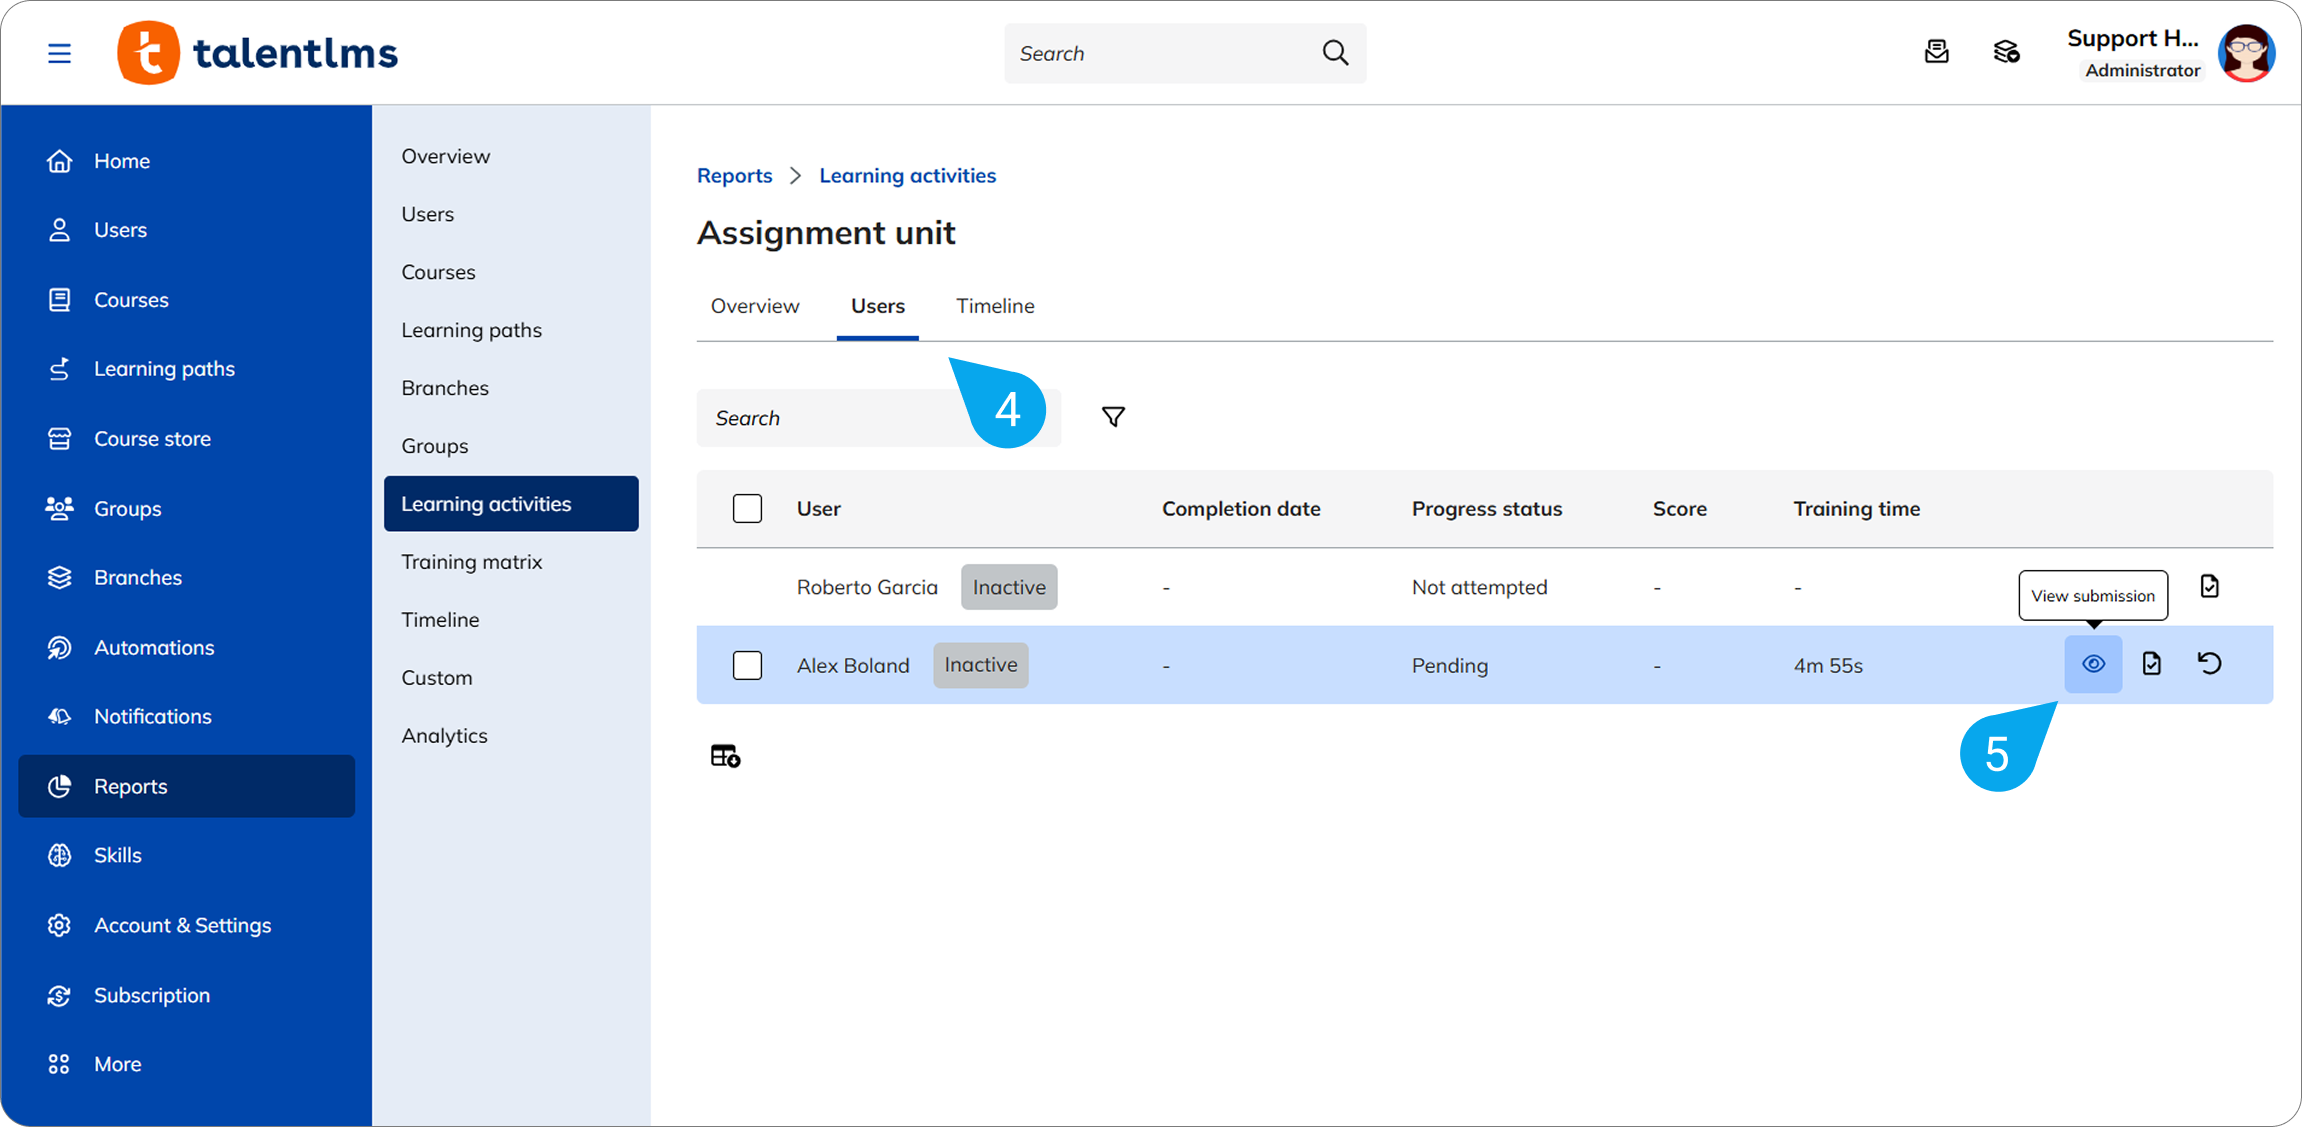Open the filter icon beside the search field

tap(1113, 416)
